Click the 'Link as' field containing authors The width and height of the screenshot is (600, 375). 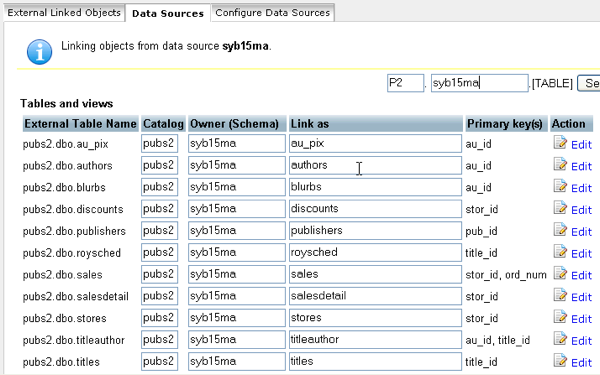[x=375, y=165]
